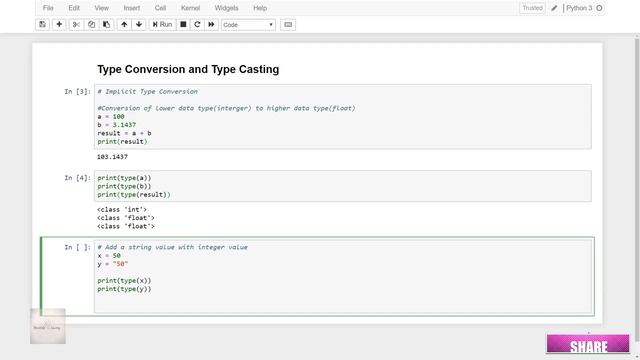Screen dimensions: 640x360
Task: Click the In [3] prompt label
Action: coord(77,91)
